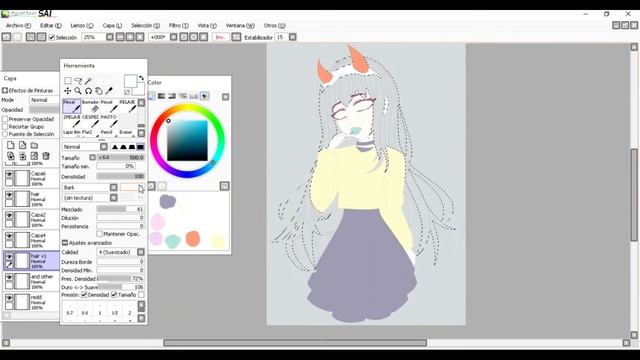Screen dimensions: 640x360
Task: Clear layer icon beside trash
Action: [34, 156]
